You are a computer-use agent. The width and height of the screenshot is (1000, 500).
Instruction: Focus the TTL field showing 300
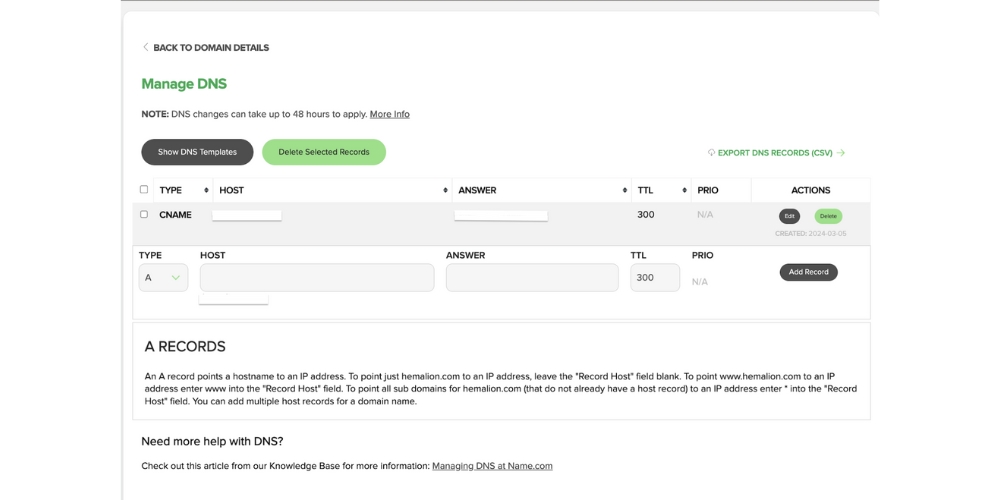pyautogui.click(x=654, y=278)
